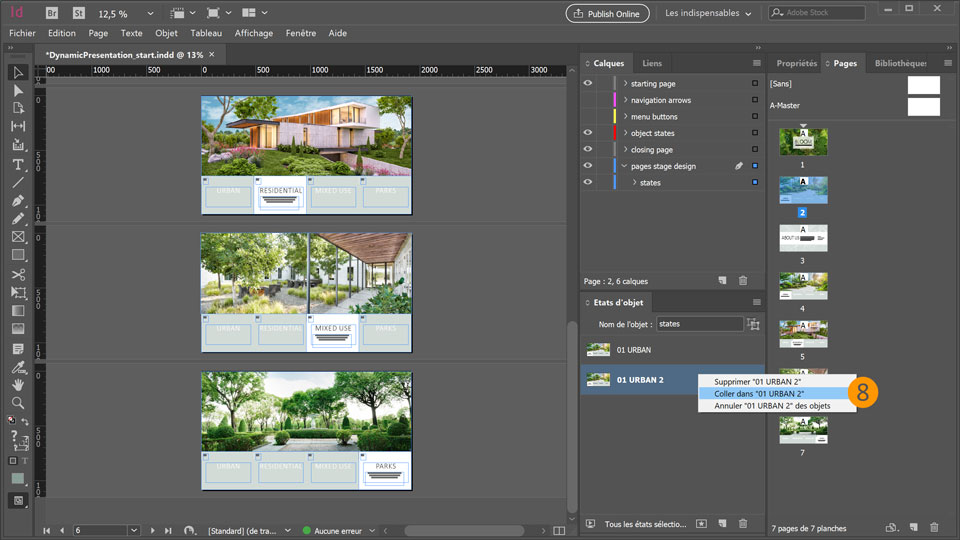Image resolution: width=960 pixels, height=540 pixels.
Task: Select the Zoom tool
Action: coord(18,403)
